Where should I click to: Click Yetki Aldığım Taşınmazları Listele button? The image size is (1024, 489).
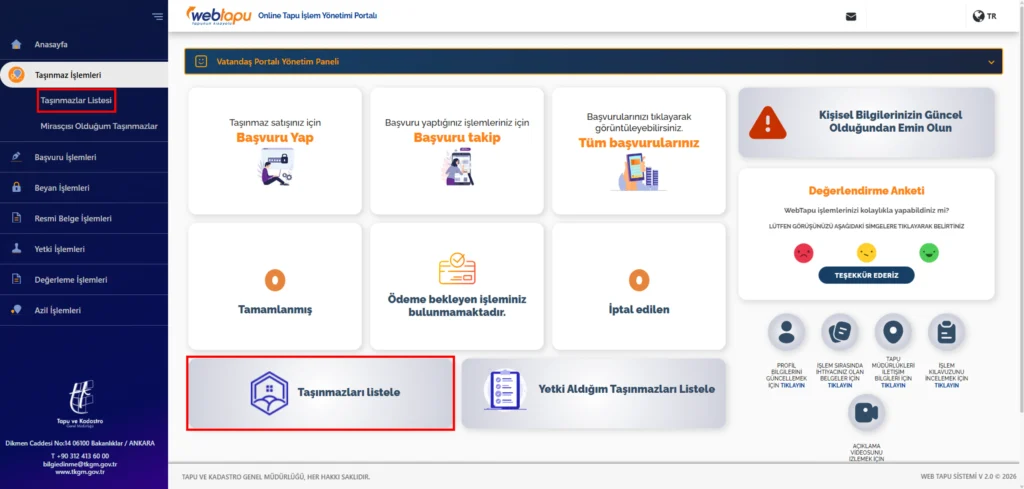[x=594, y=393]
